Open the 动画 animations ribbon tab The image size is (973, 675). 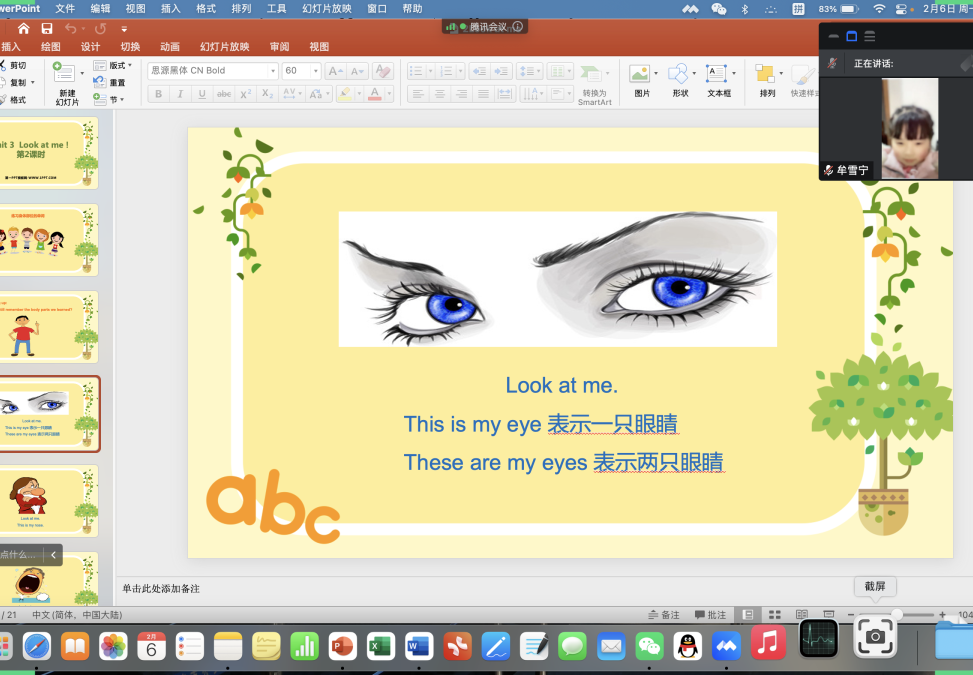coord(170,47)
